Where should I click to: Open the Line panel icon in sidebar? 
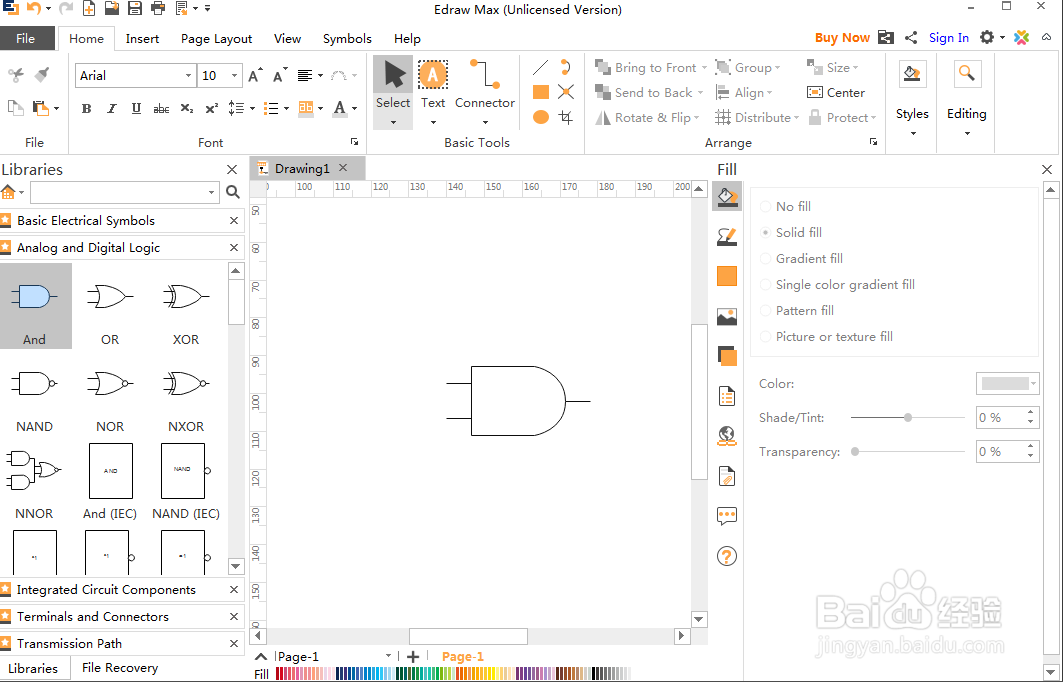pyautogui.click(x=727, y=237)
